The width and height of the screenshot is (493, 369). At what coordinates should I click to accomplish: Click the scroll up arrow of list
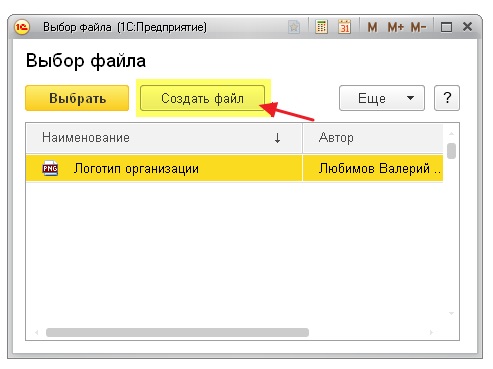[451, 134]
